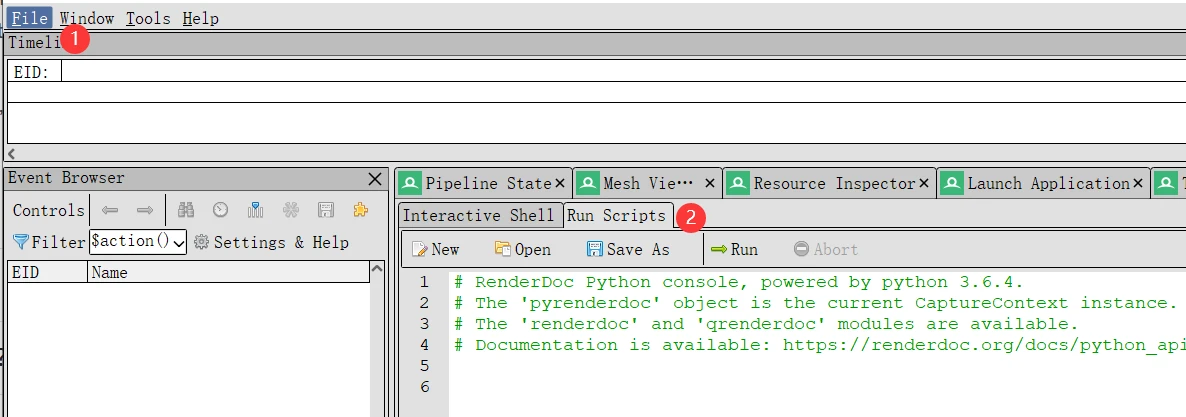
Task: Go to previous event with left arrow
Action: pos(110,210)
